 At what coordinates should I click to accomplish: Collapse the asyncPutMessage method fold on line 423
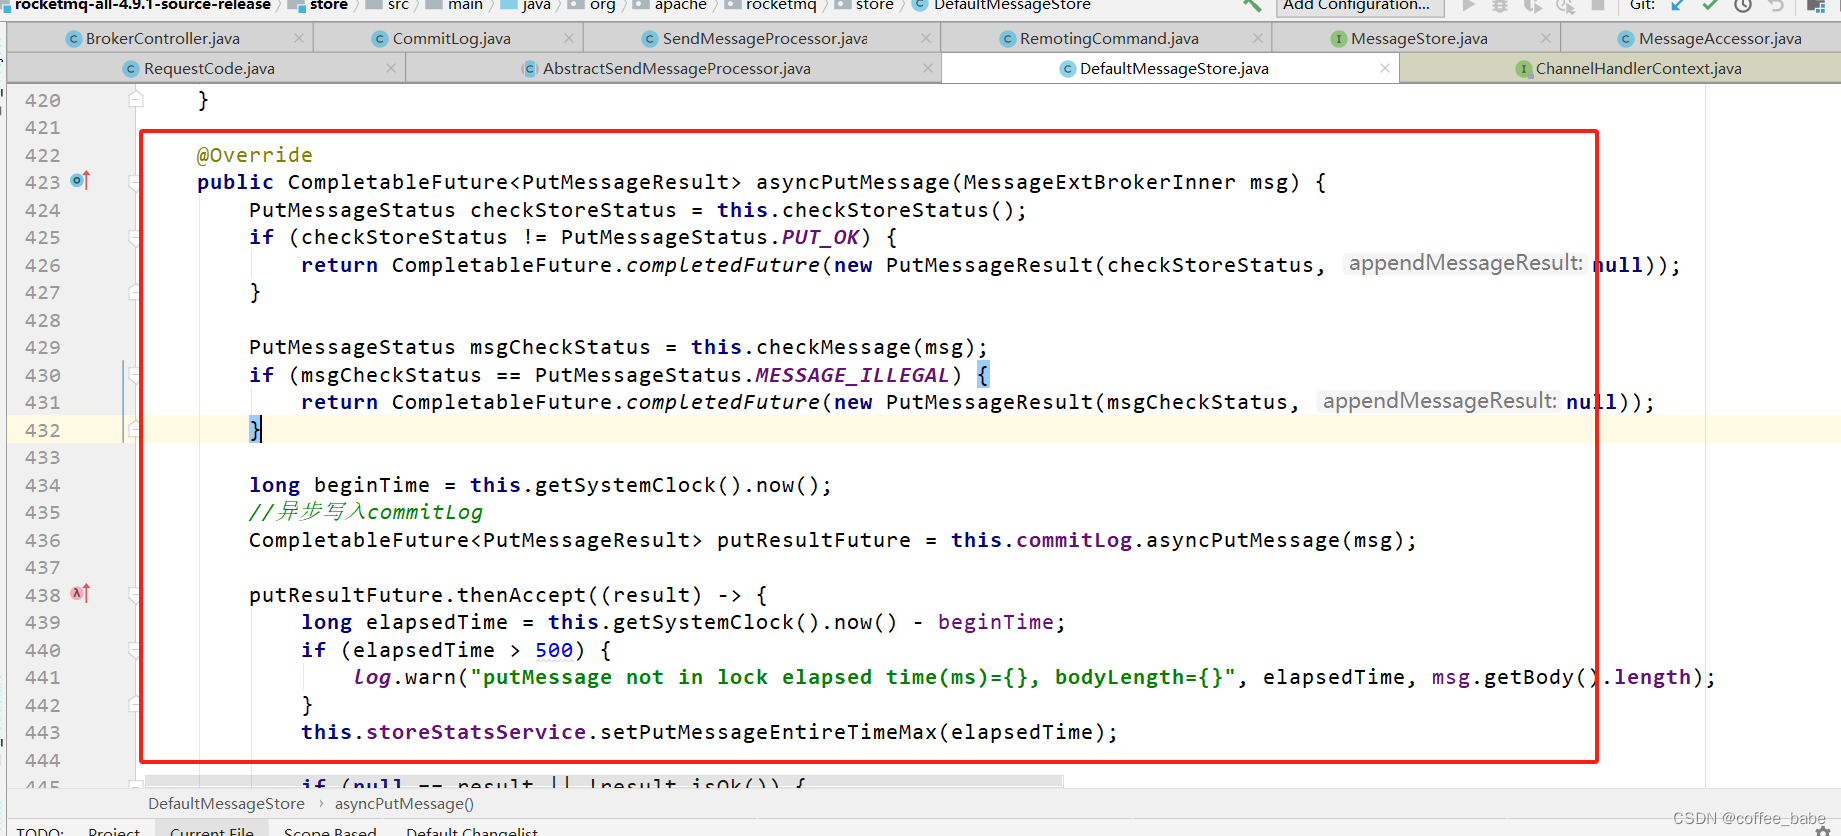[135, 182]
